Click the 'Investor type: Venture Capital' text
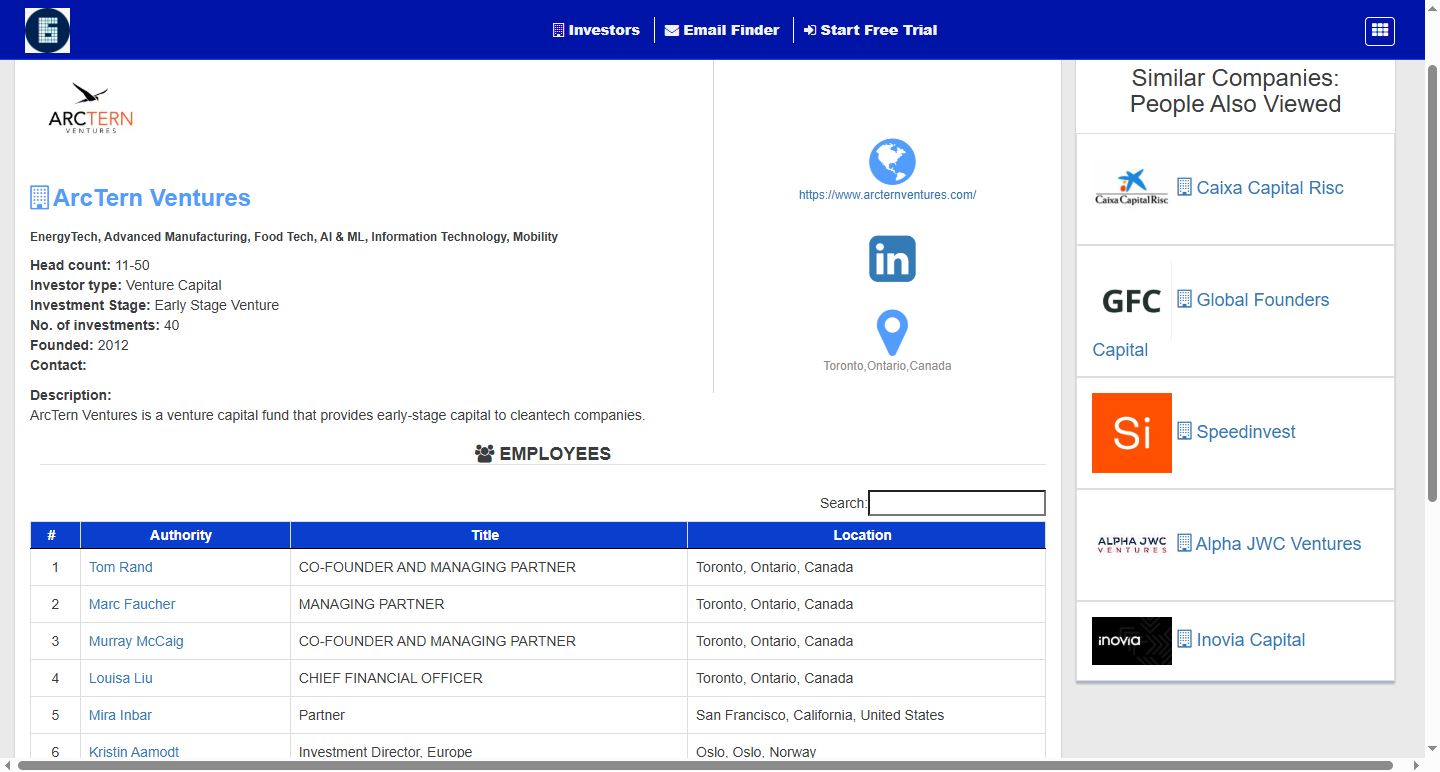This screenshot has width=1440, height=772. click(x=126, y=285)
